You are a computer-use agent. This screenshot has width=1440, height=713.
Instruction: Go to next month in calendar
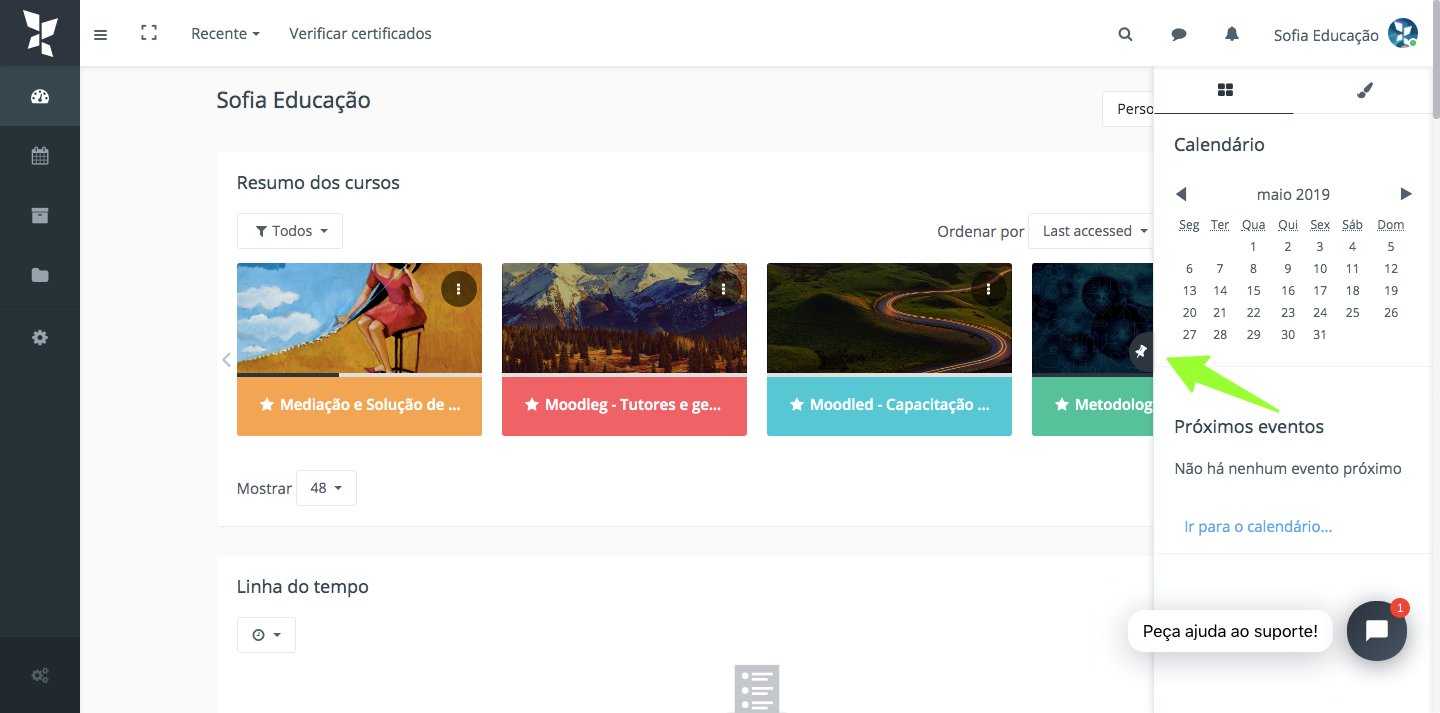(x=1406, y=194)
